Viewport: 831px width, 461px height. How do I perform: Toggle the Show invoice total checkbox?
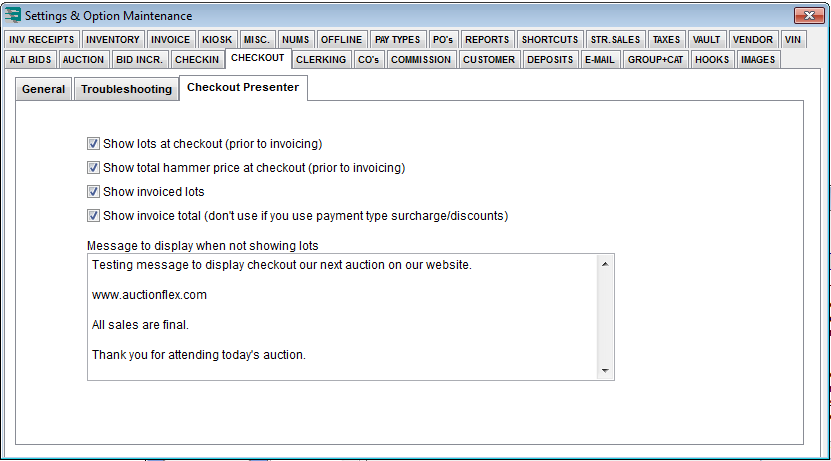tap(94, 216)
